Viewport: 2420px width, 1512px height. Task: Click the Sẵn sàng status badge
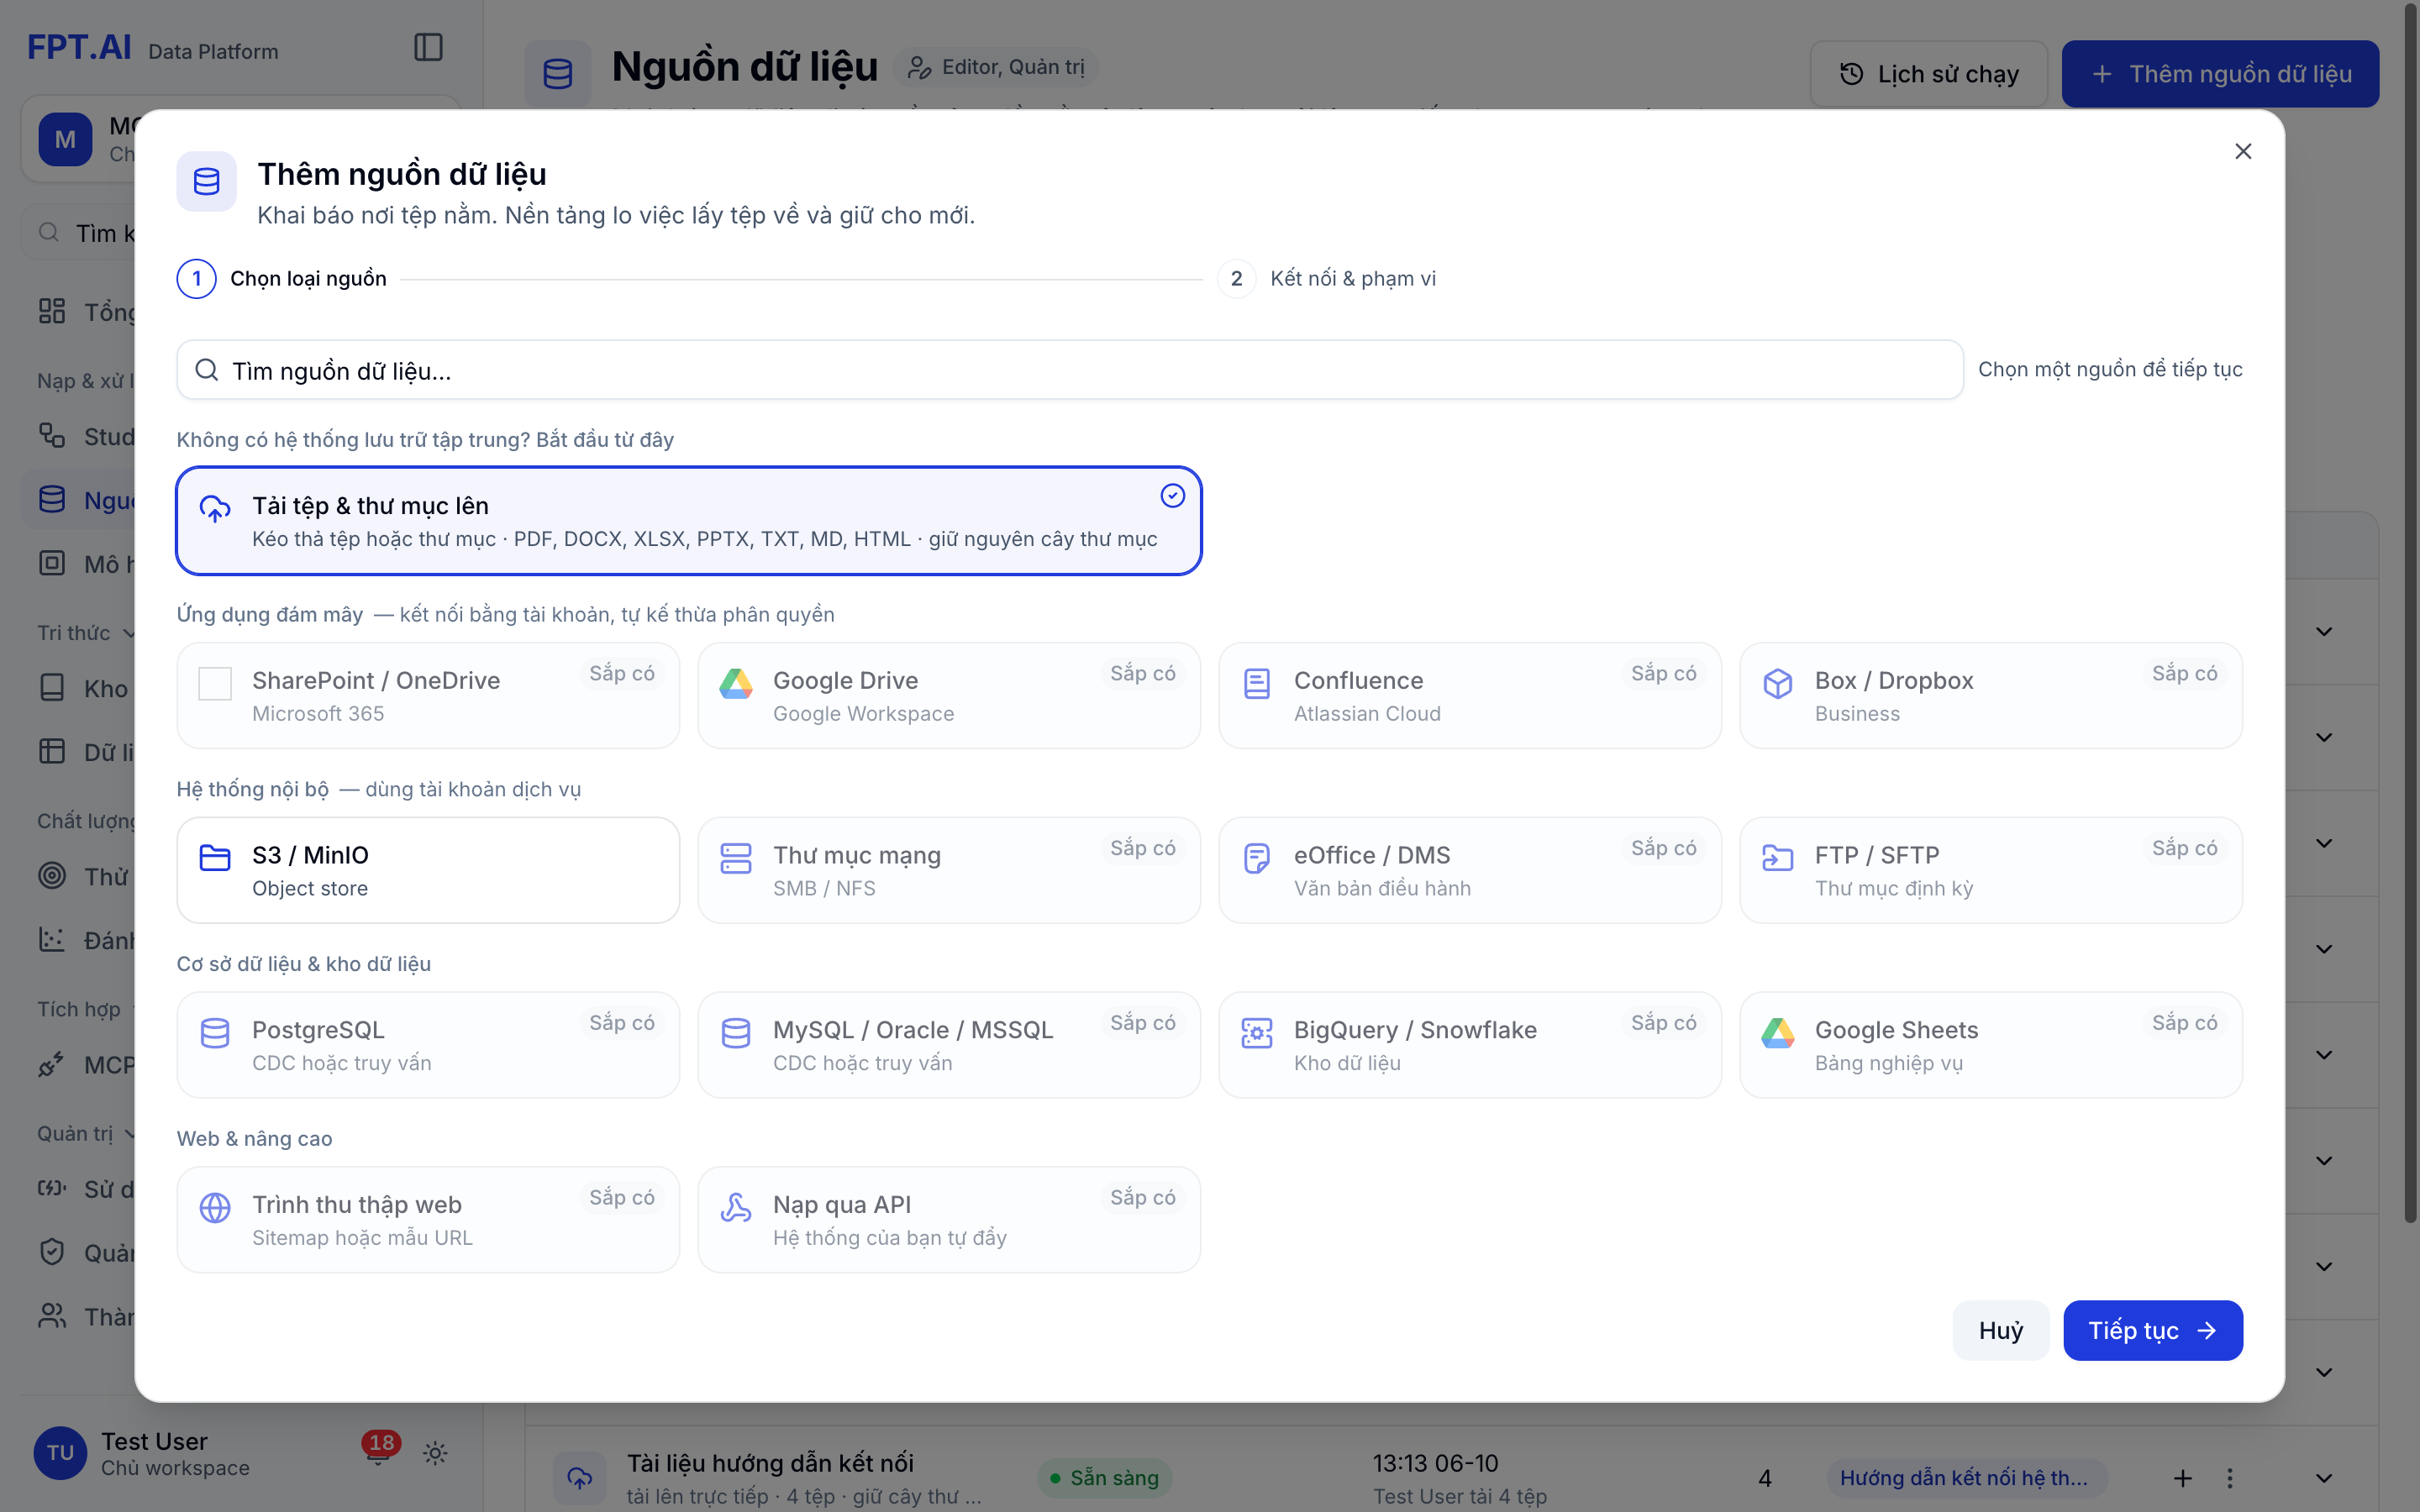click(1104, 1478)
